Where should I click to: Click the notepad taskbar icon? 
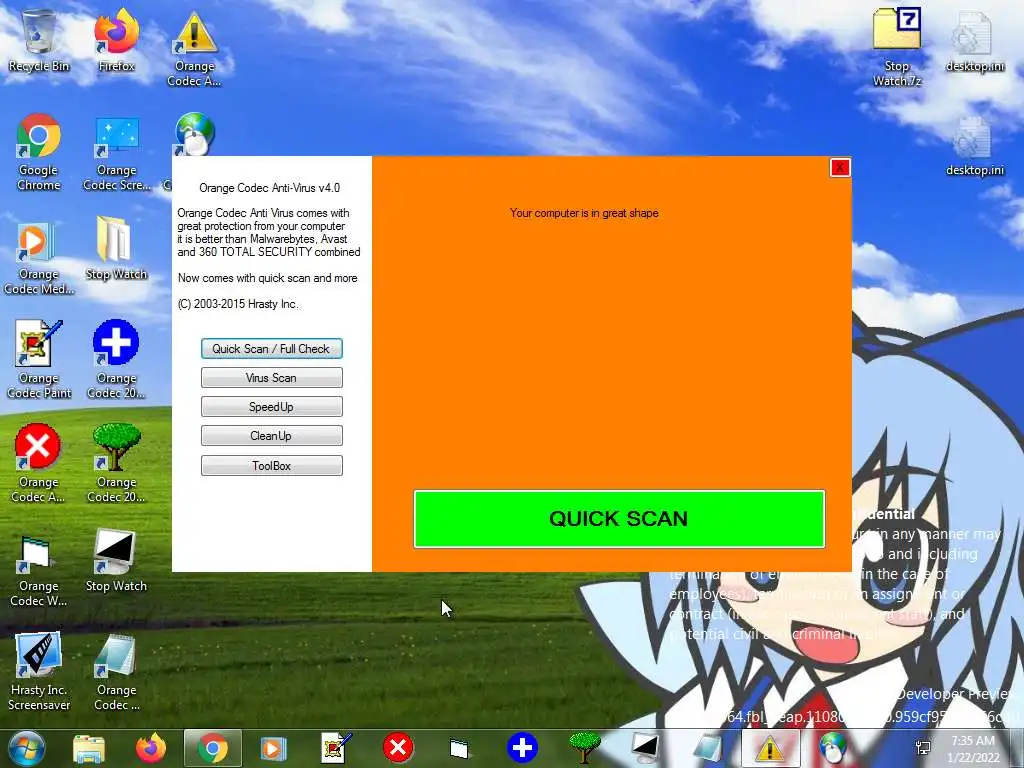pyautogui.click(x=708, y=748)
